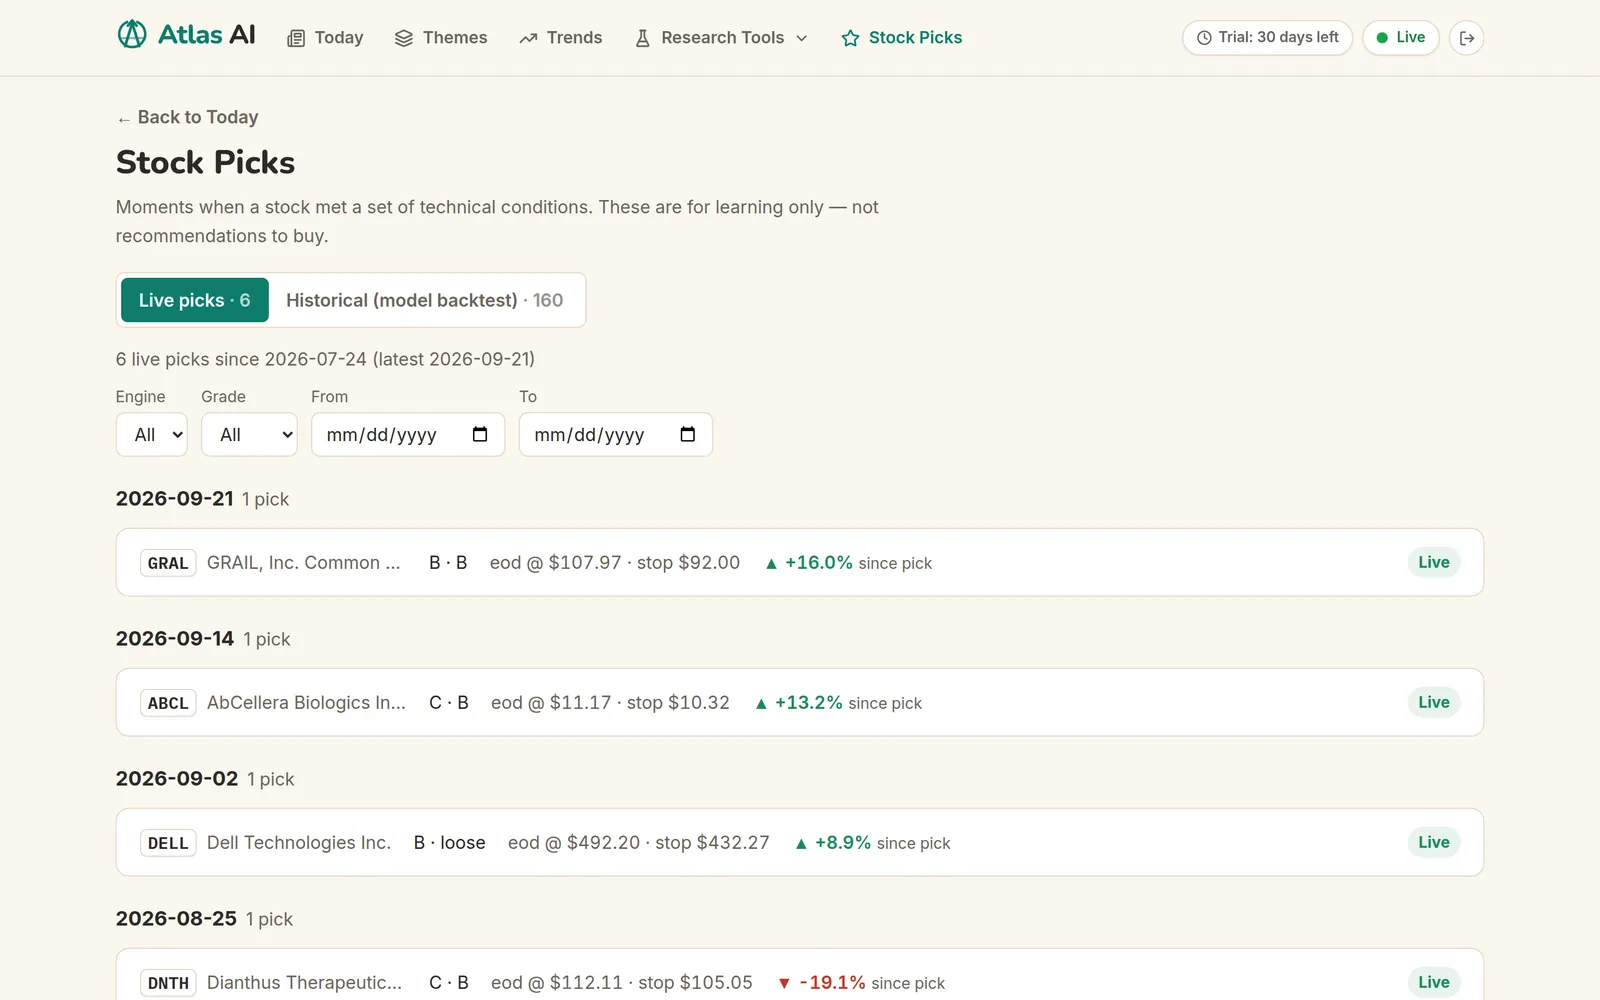Click the GRAIL, Inc. Common company name

tap(303, 563)
